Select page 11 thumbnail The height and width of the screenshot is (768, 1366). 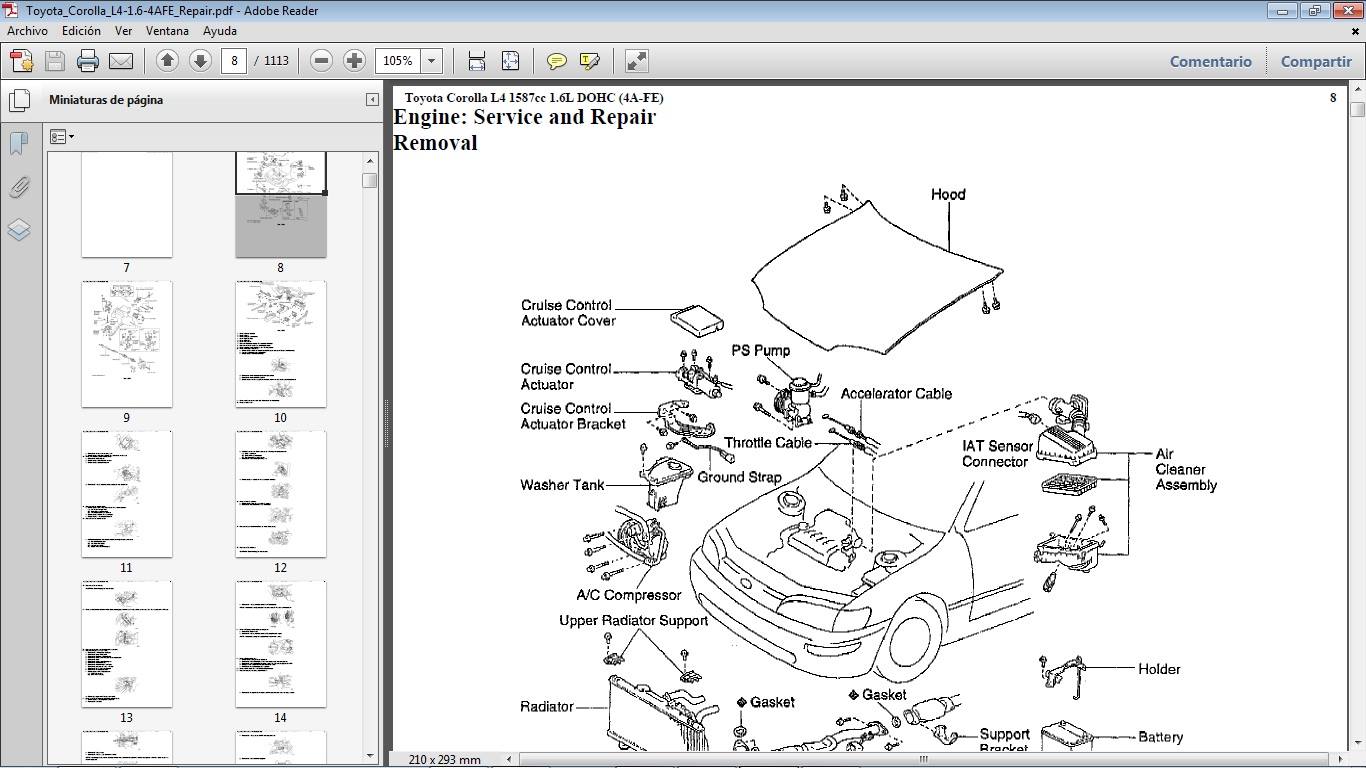pyautogui.click(x=127, y=494)
